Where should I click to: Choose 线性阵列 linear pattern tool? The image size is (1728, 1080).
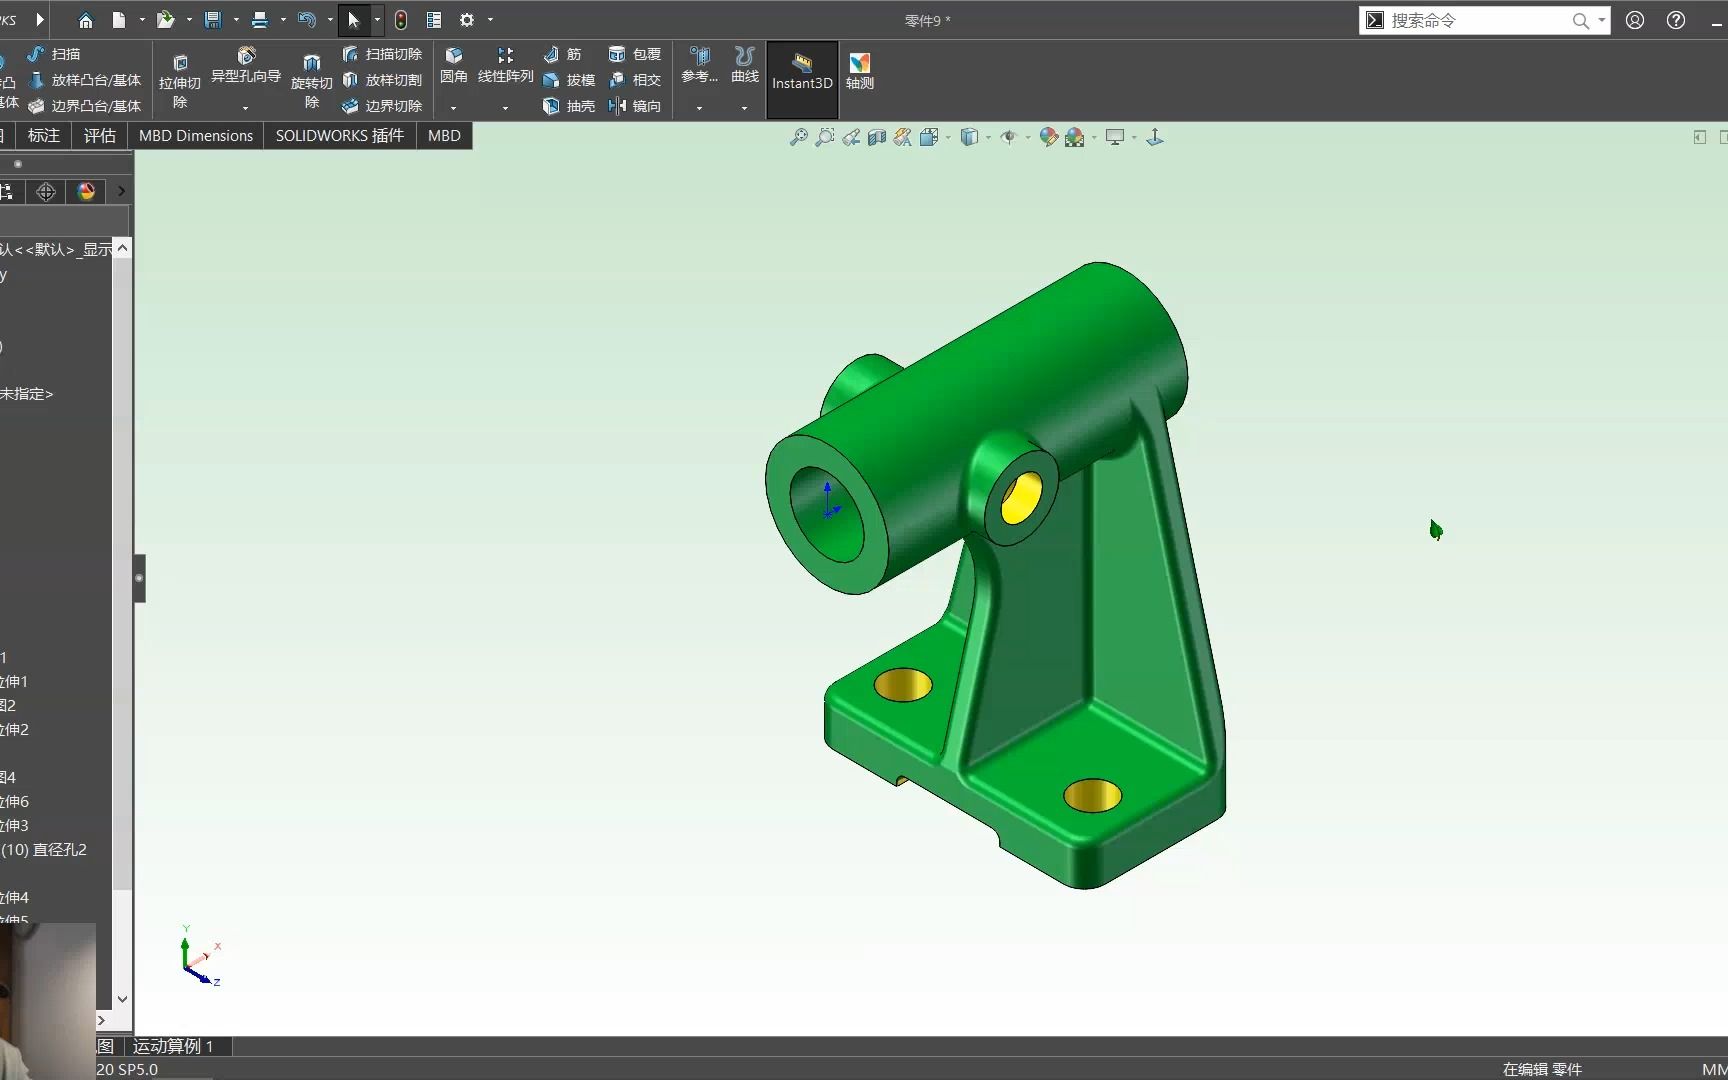click(506, 65)
